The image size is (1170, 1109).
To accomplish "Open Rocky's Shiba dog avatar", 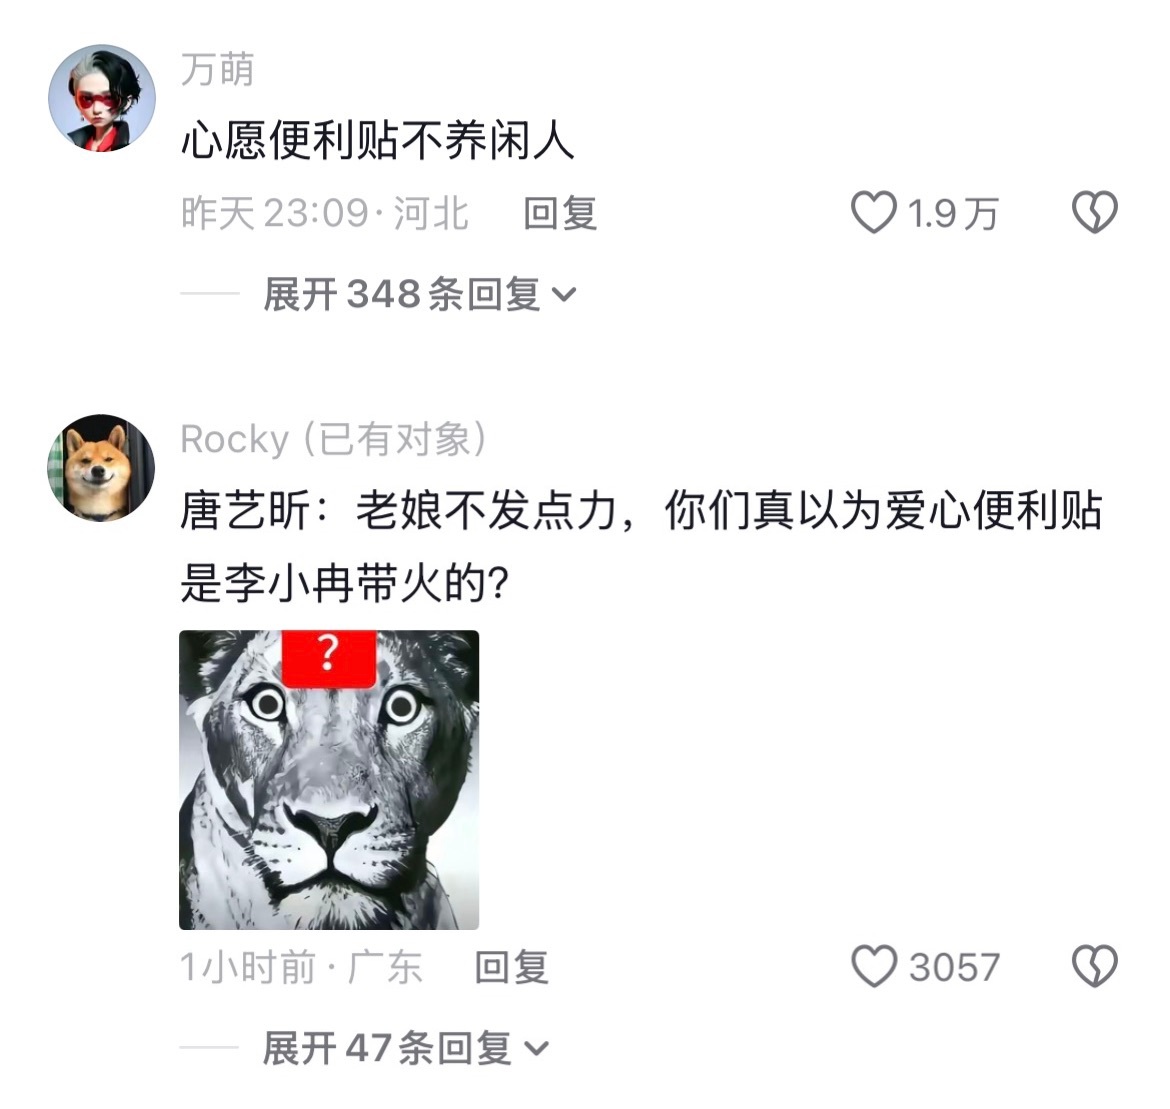I will tap(101, 468).
